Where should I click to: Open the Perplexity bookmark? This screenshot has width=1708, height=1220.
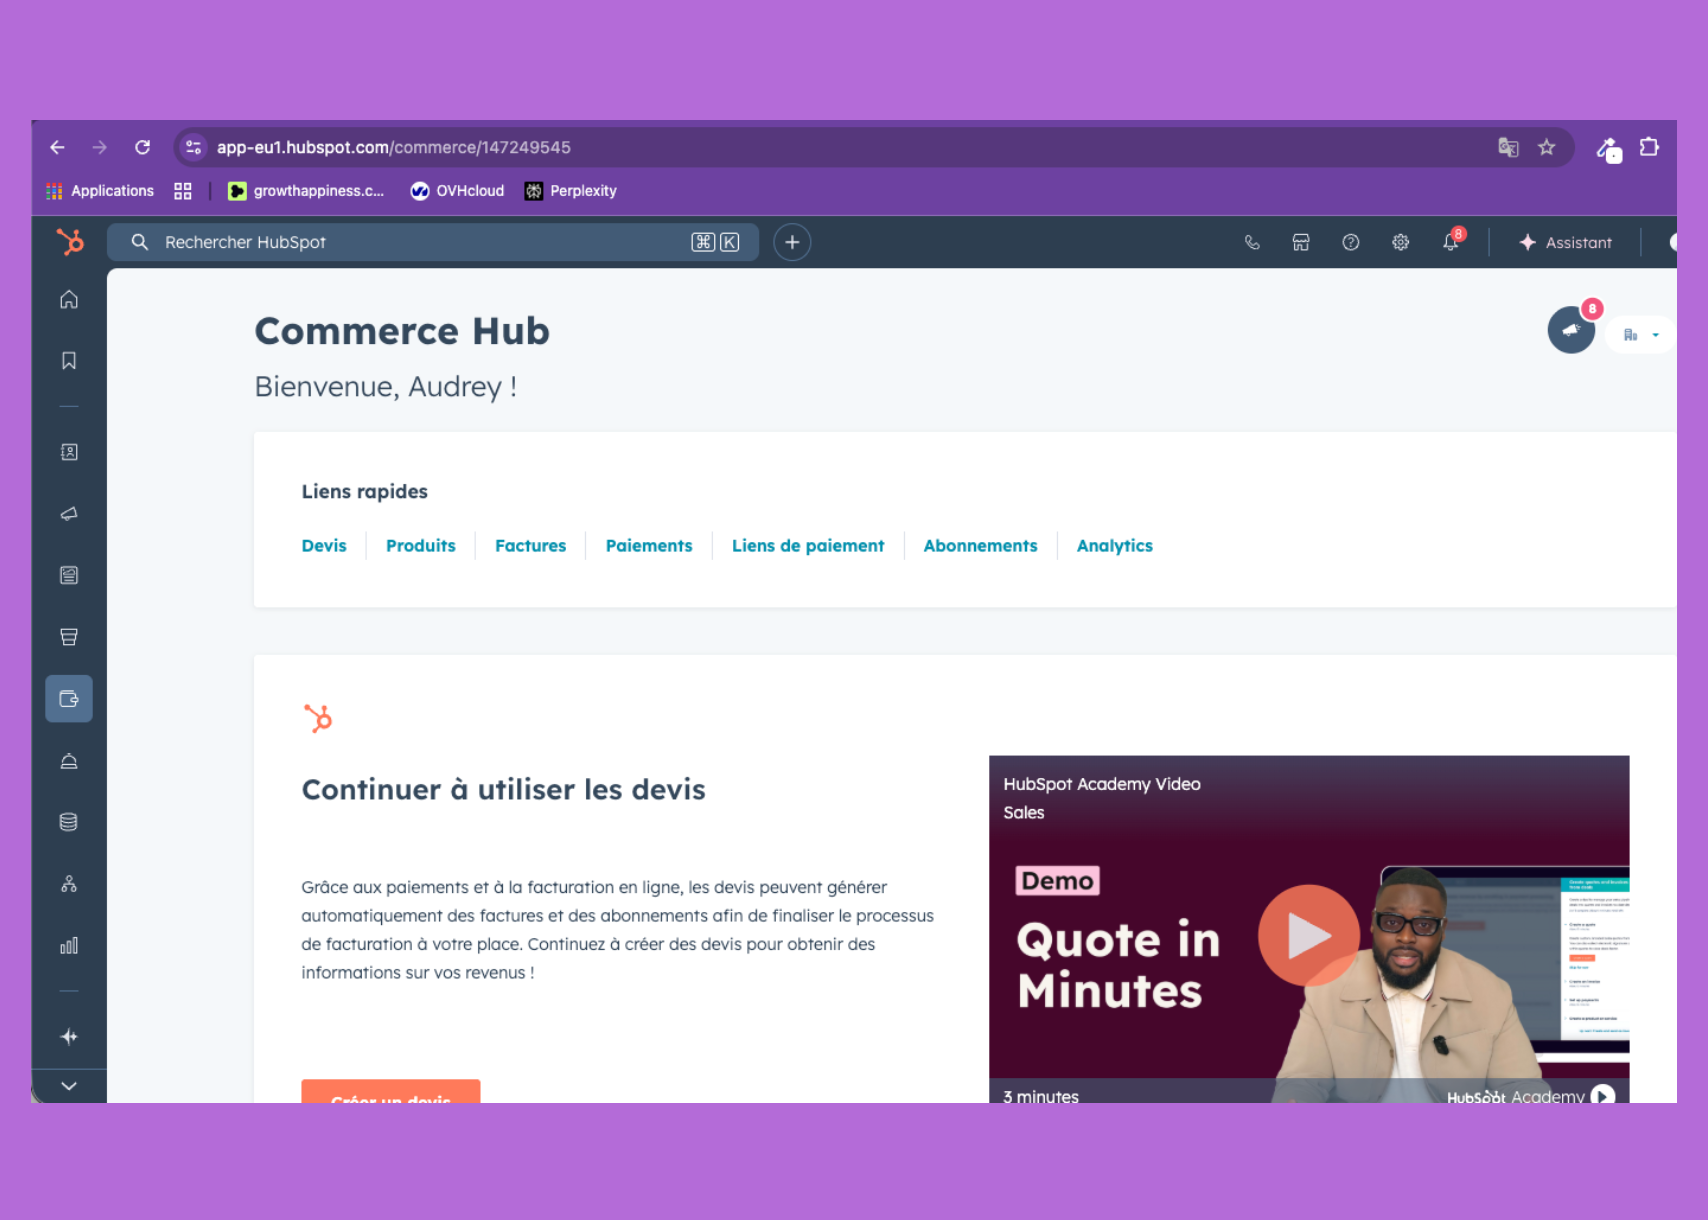click(x=571, y=191)
